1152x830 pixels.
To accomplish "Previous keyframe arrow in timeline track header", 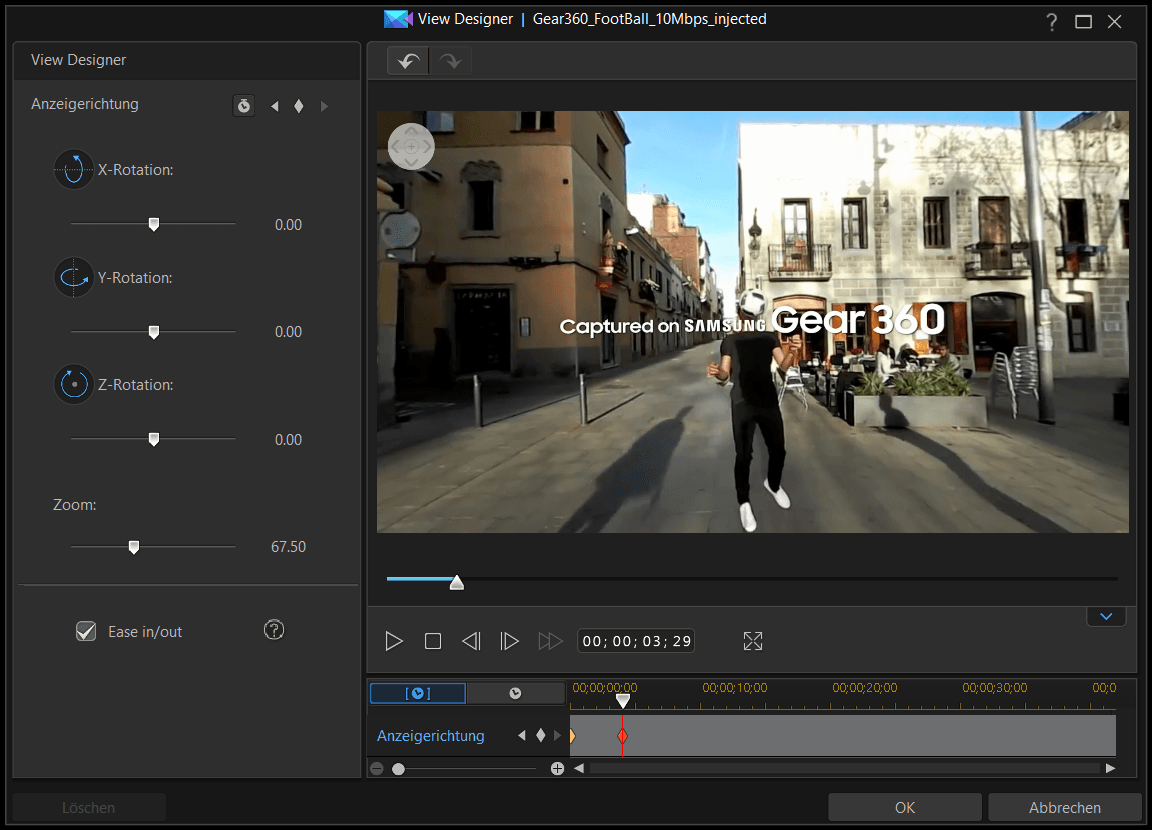I will click(x=522, y=735).
